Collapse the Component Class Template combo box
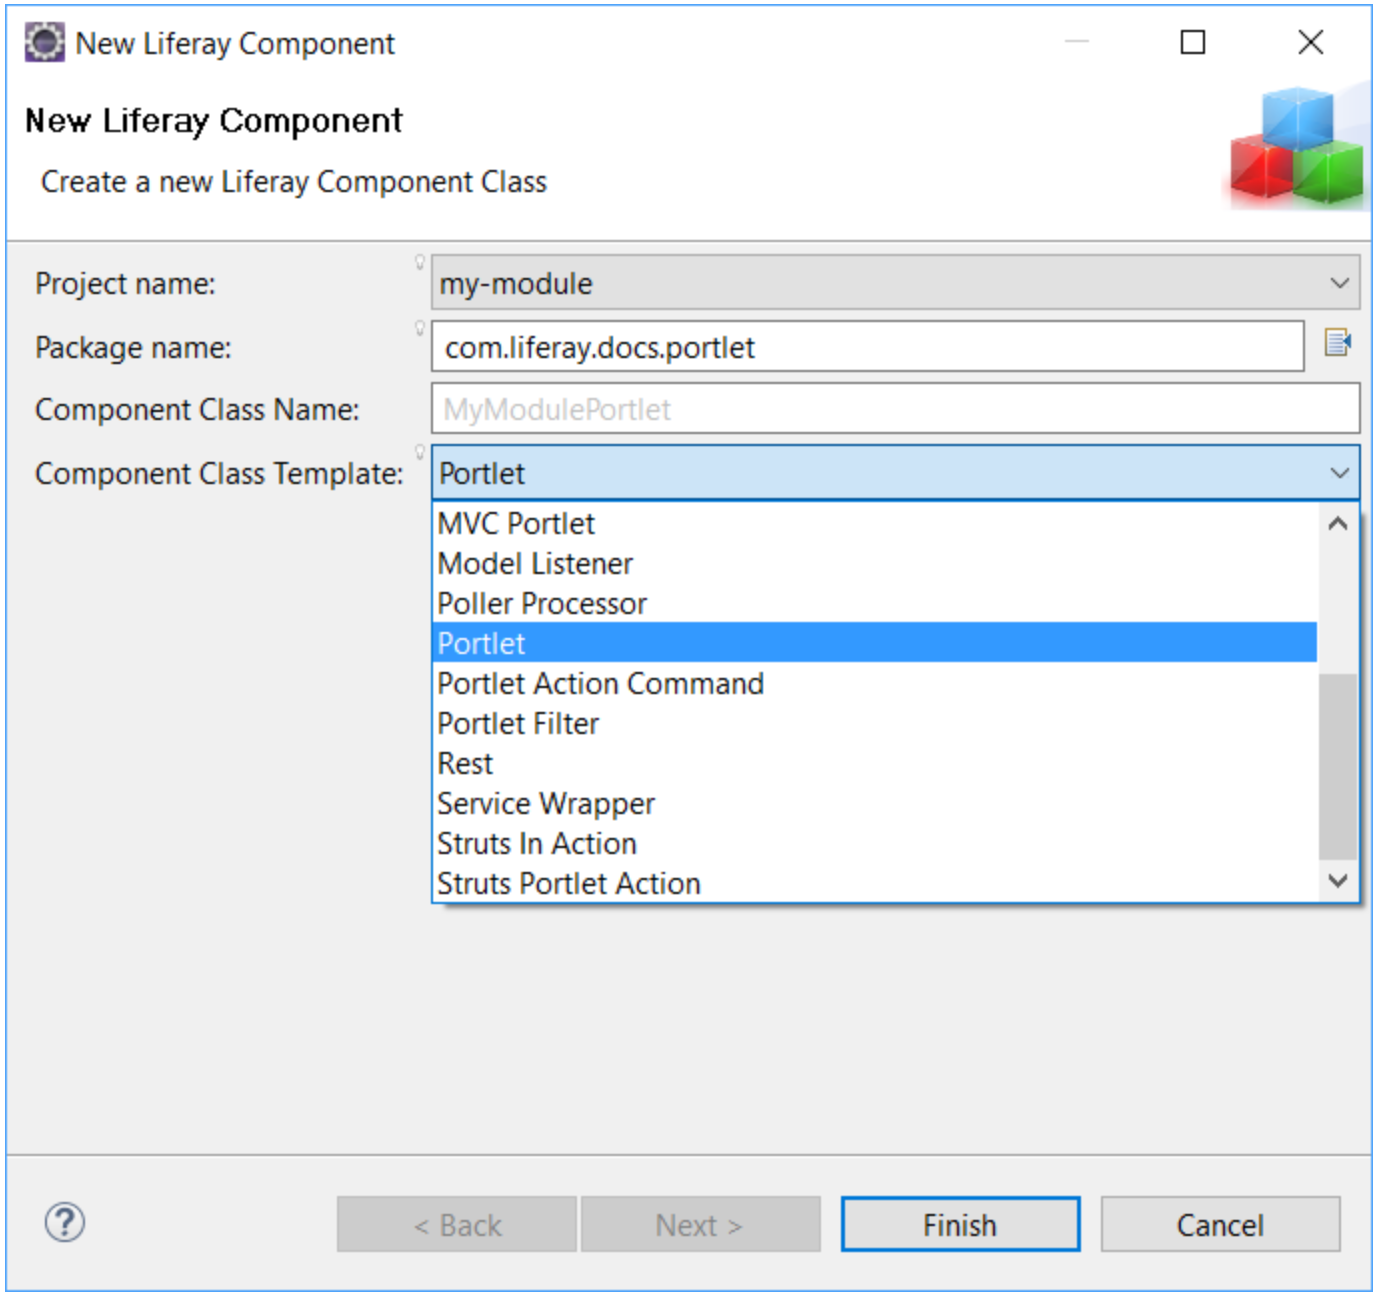Screen dimensions: 1379x1297 tap(895, 472)
